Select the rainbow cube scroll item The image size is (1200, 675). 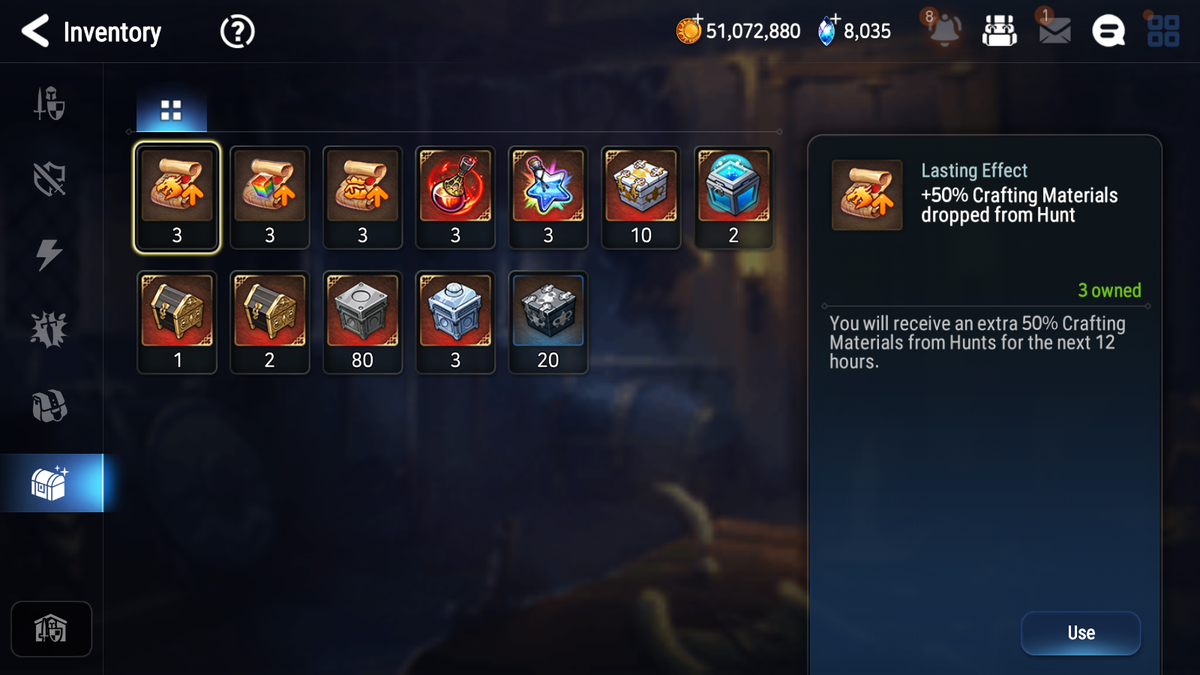tap(270, 197)
